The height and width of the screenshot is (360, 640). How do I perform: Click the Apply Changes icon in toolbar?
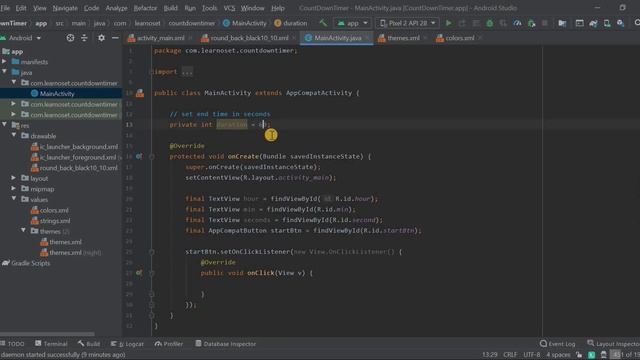tap(462, 23)
